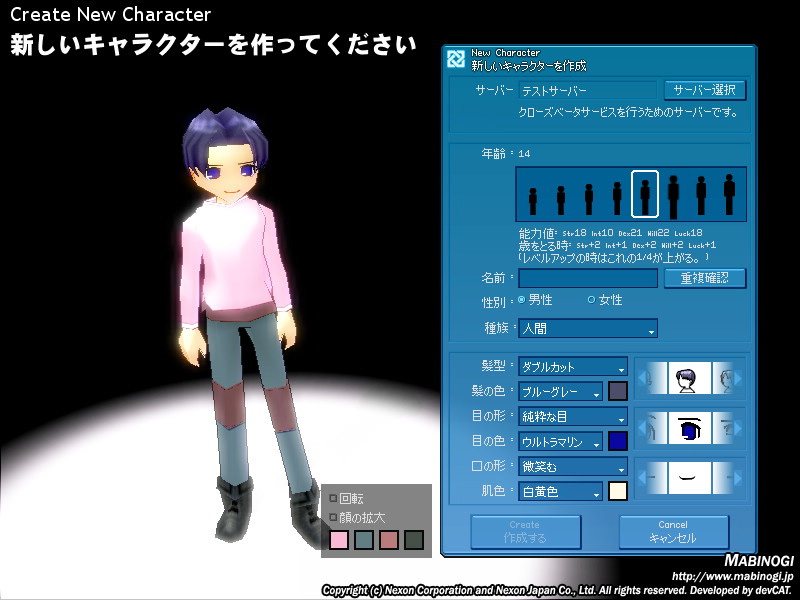The image size is (800, 600).
Task: Pick the pink clothing color swatch
Action: pos(339,540)
